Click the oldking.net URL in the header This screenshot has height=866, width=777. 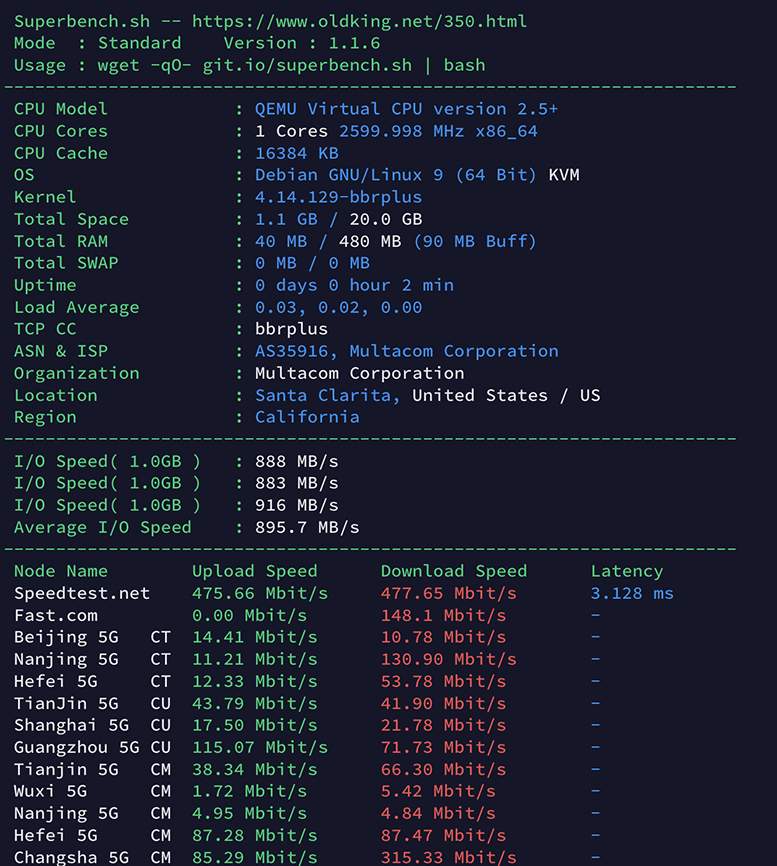click(359, 21)
